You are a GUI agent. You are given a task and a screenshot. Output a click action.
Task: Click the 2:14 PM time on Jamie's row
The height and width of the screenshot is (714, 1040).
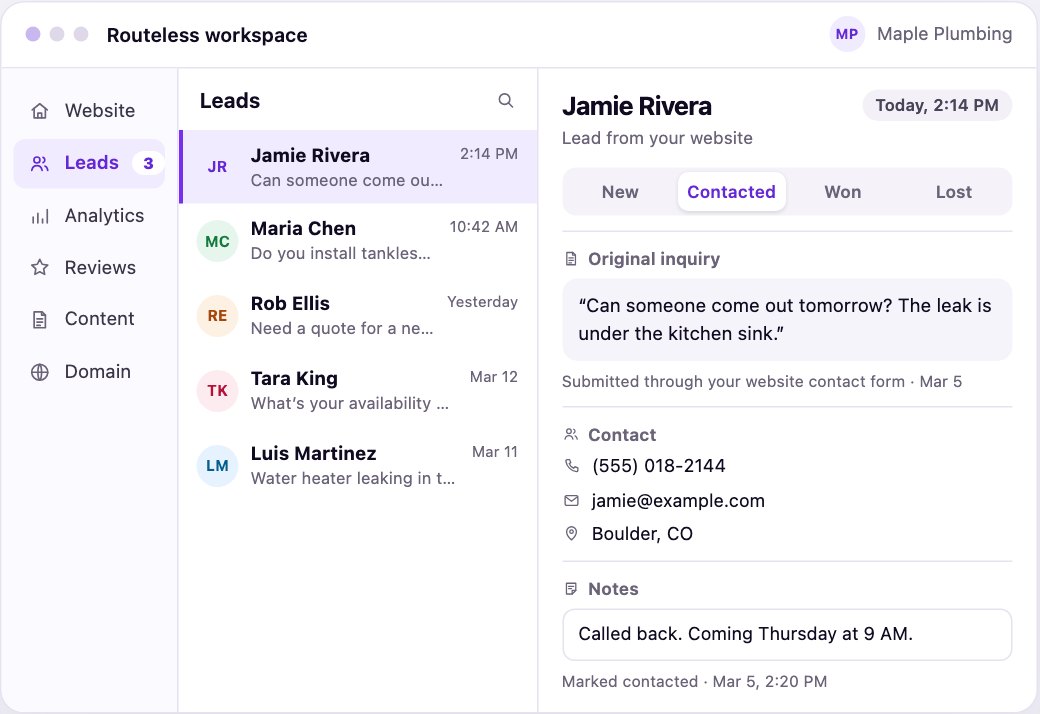point(489,154)
